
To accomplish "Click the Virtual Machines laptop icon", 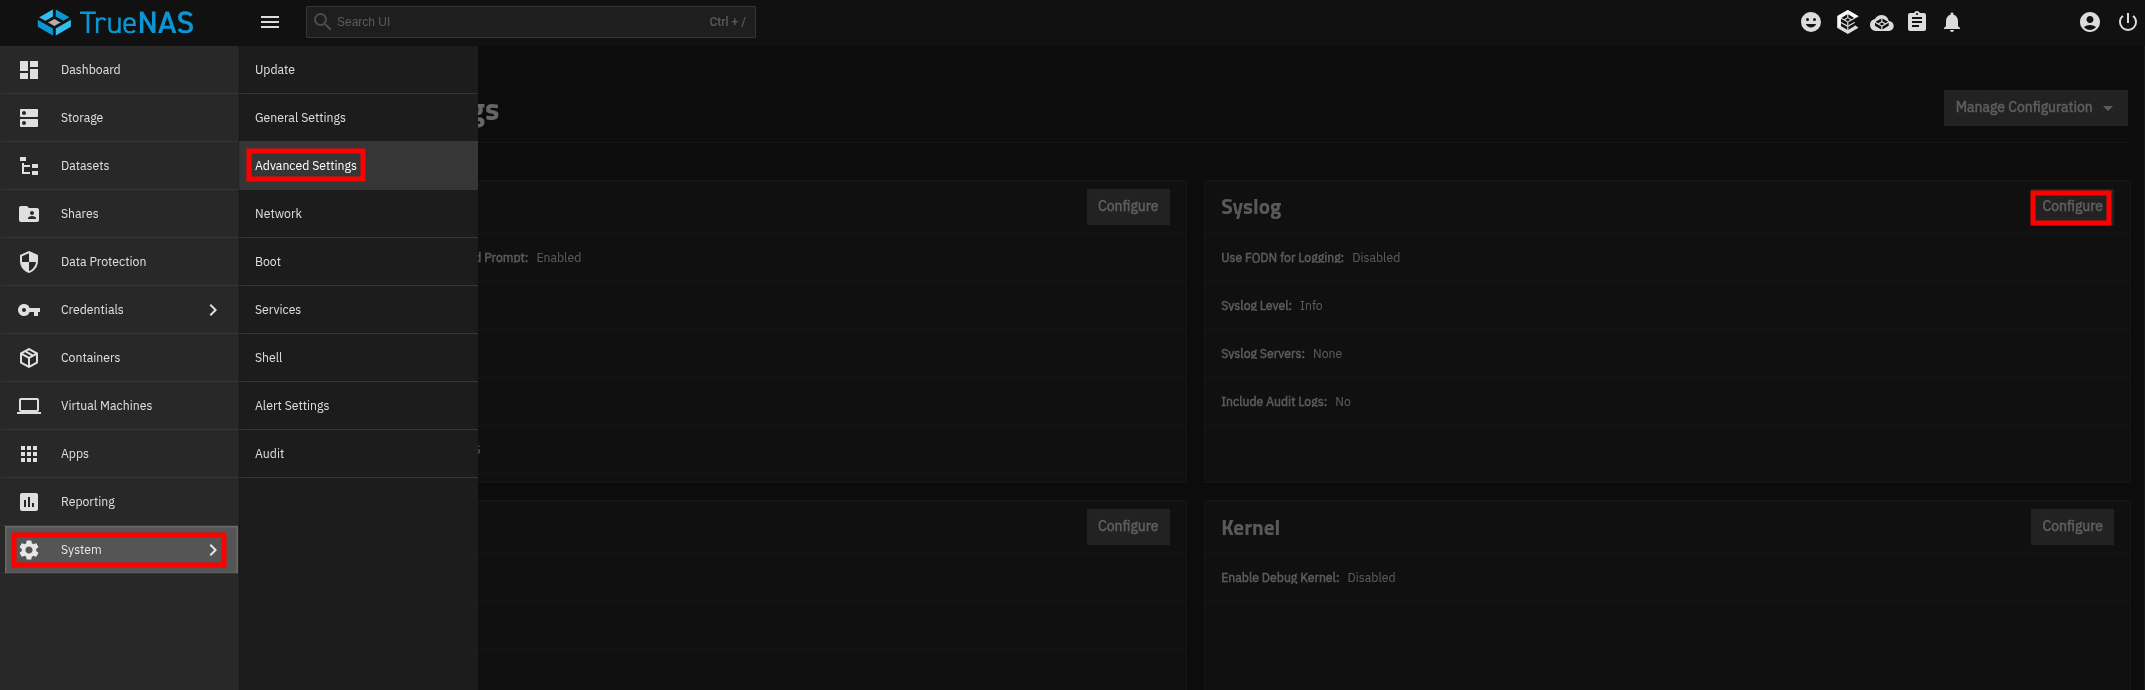I will pos(29,406).
